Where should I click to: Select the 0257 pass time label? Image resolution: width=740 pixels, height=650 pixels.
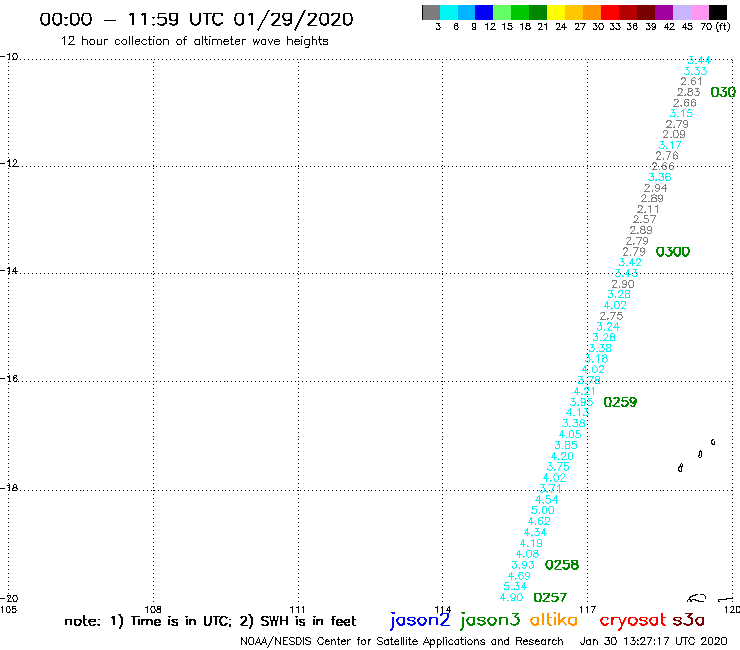[550, 598]
